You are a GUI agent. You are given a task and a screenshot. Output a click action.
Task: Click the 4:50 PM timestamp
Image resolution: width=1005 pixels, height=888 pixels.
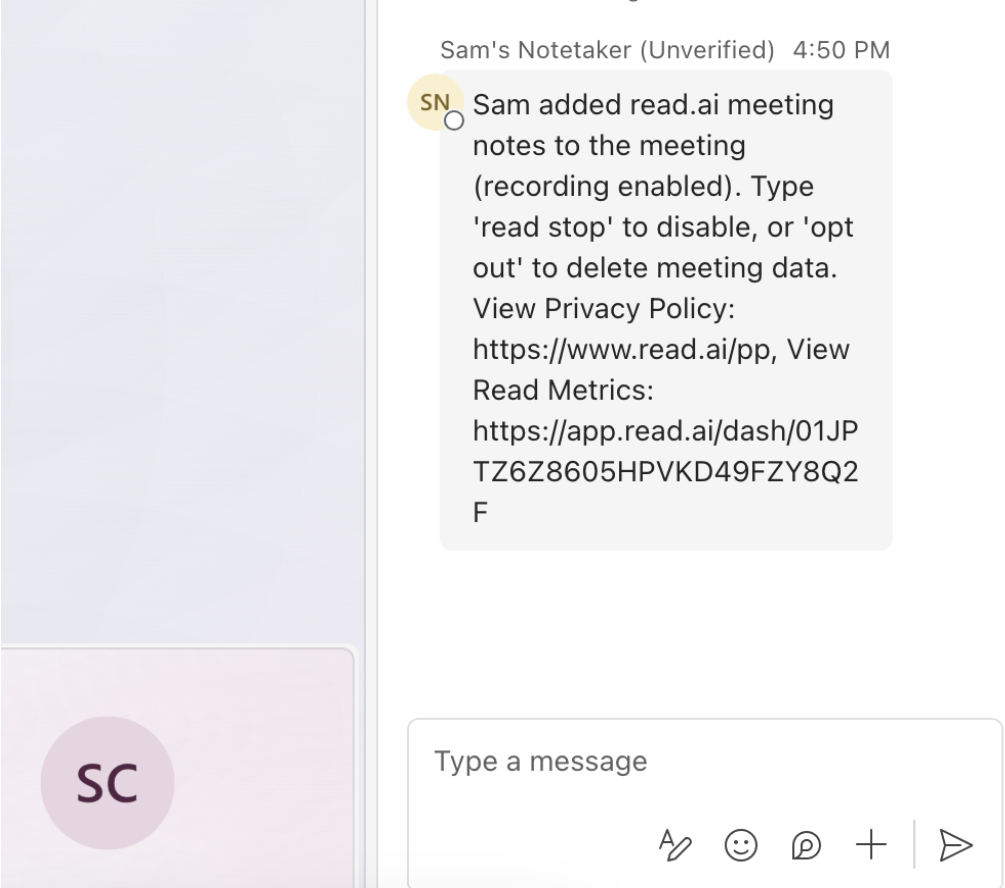click(840, 49)
